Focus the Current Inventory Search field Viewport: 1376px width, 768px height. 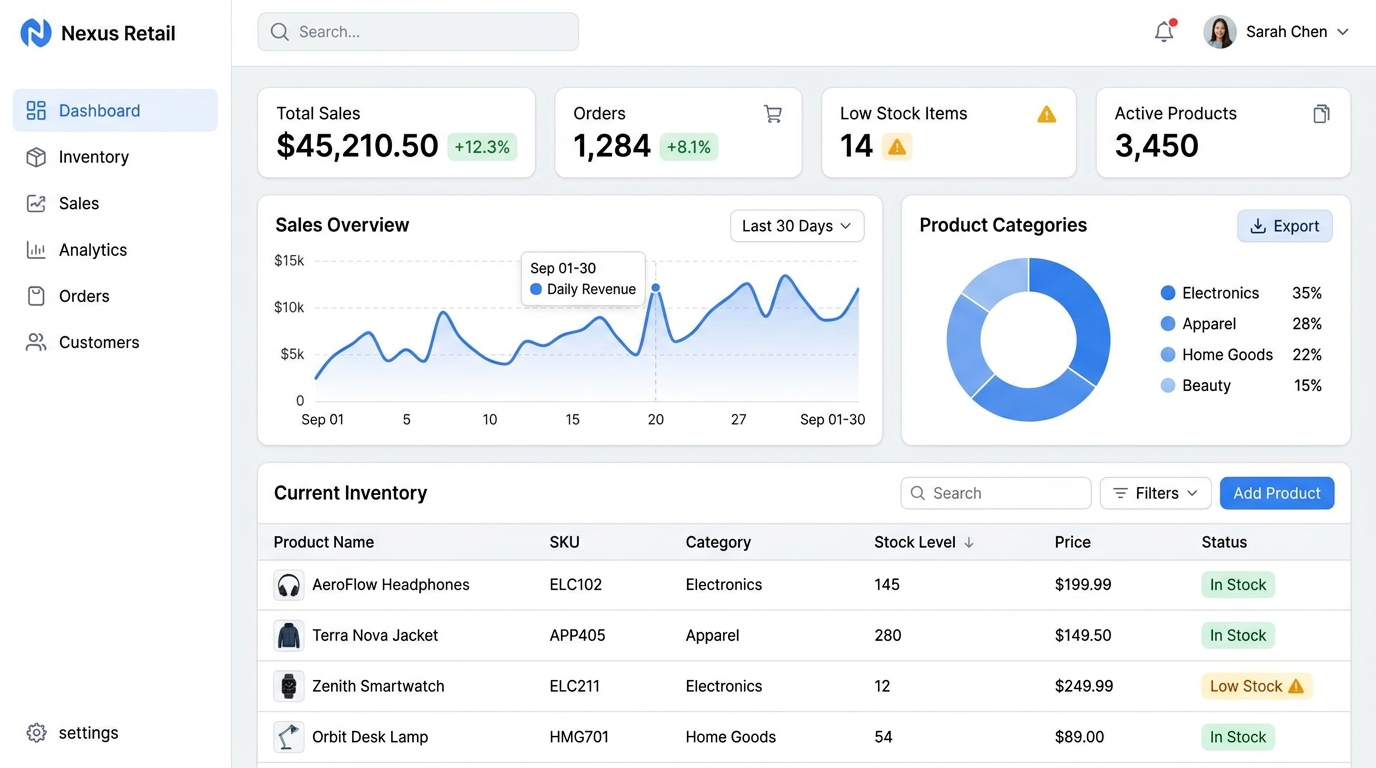996,493
